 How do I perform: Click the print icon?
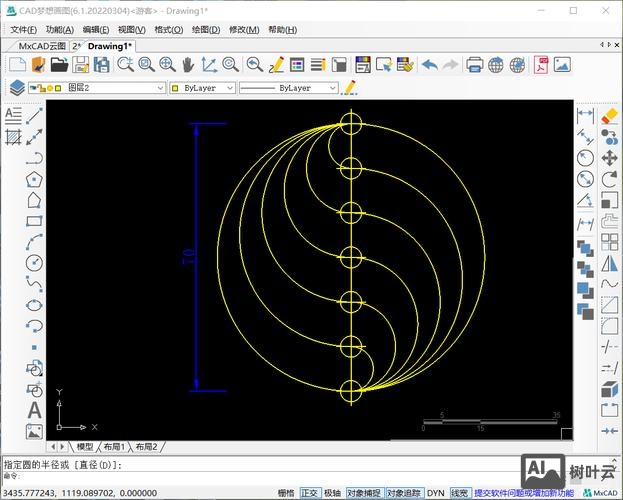point(474,65)
